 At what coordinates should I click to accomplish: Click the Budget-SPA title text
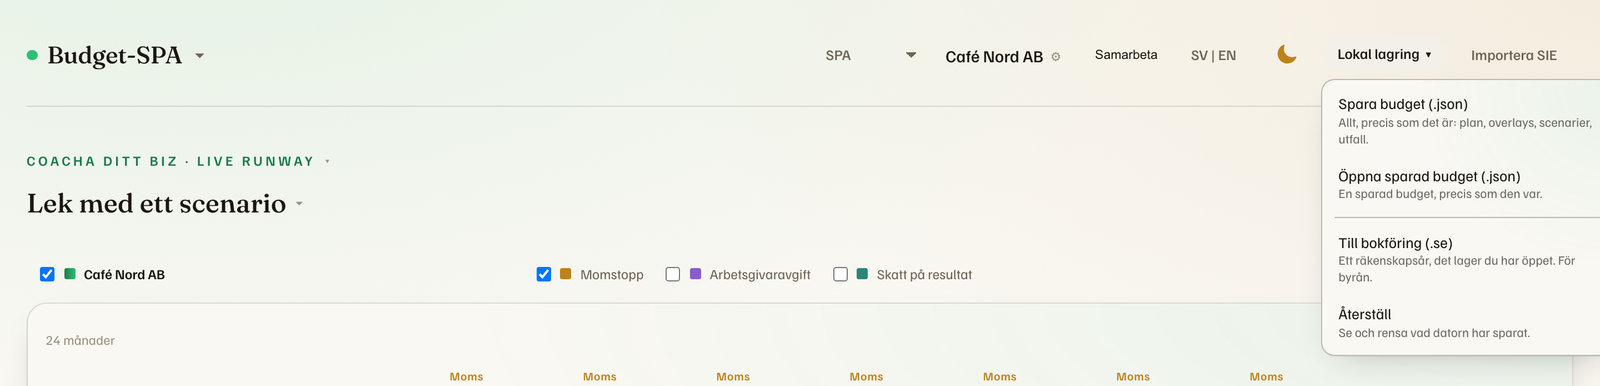(115, 55)
